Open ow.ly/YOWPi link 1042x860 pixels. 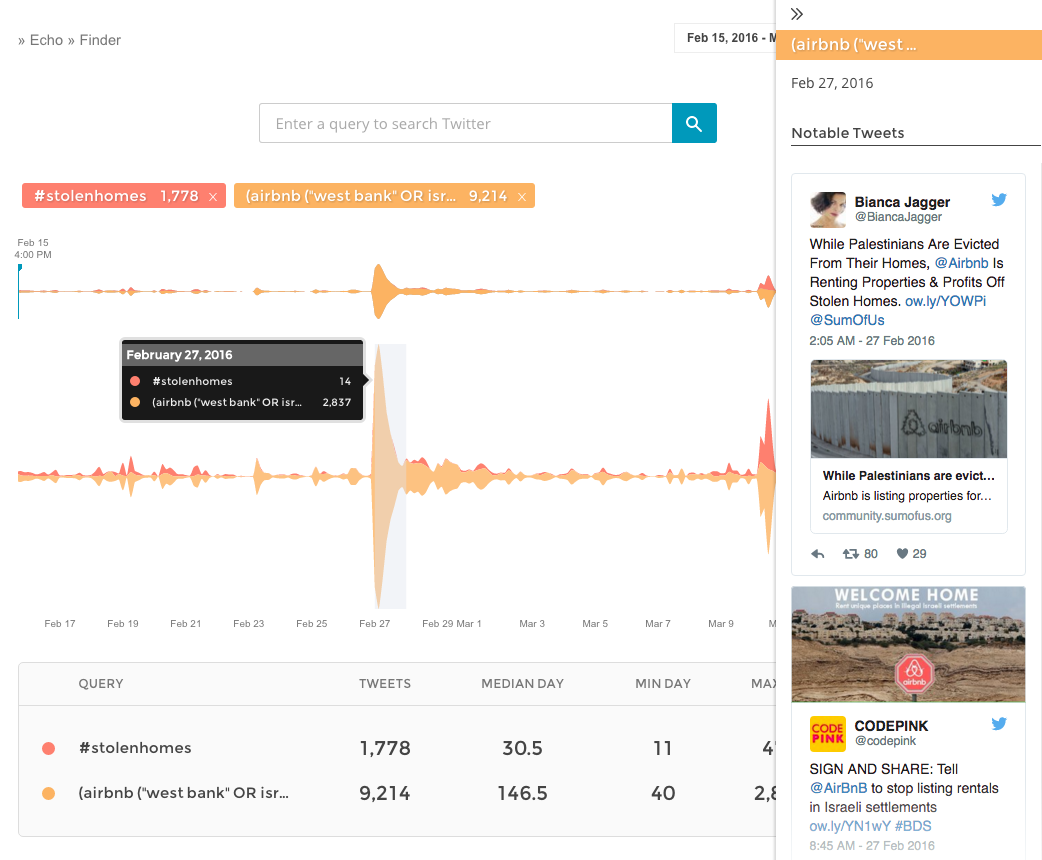click(946, 301)
